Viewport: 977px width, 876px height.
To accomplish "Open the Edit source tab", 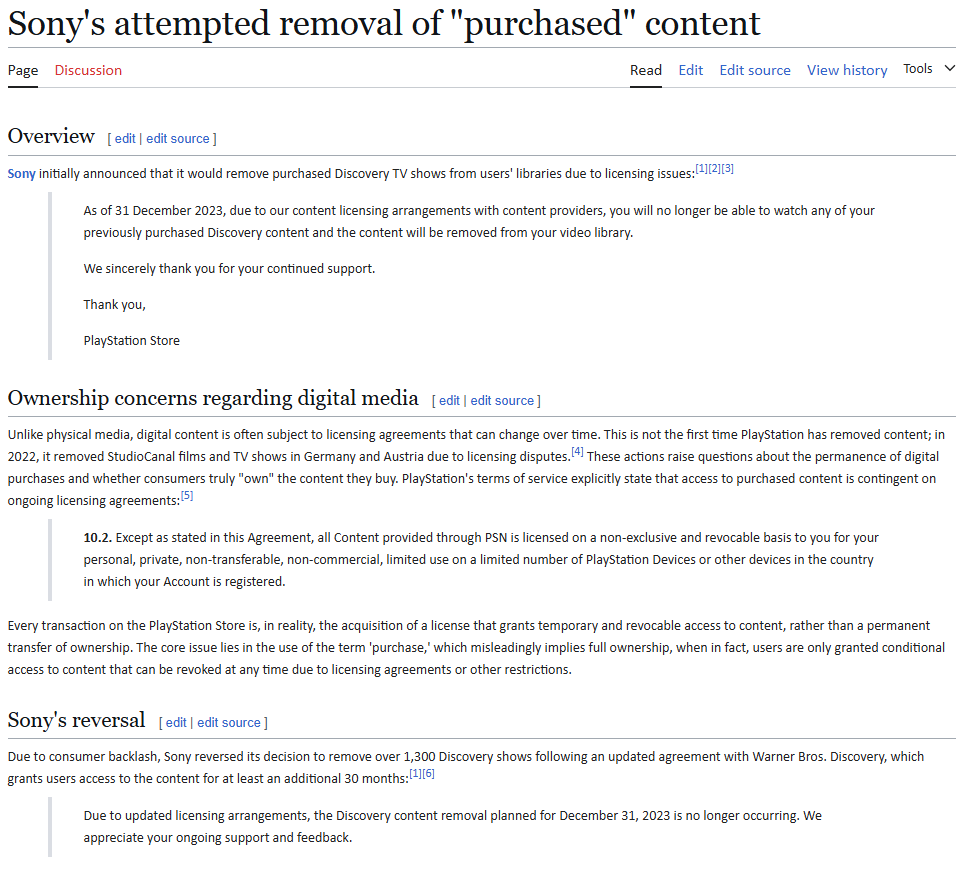I will tap(755, 70).
